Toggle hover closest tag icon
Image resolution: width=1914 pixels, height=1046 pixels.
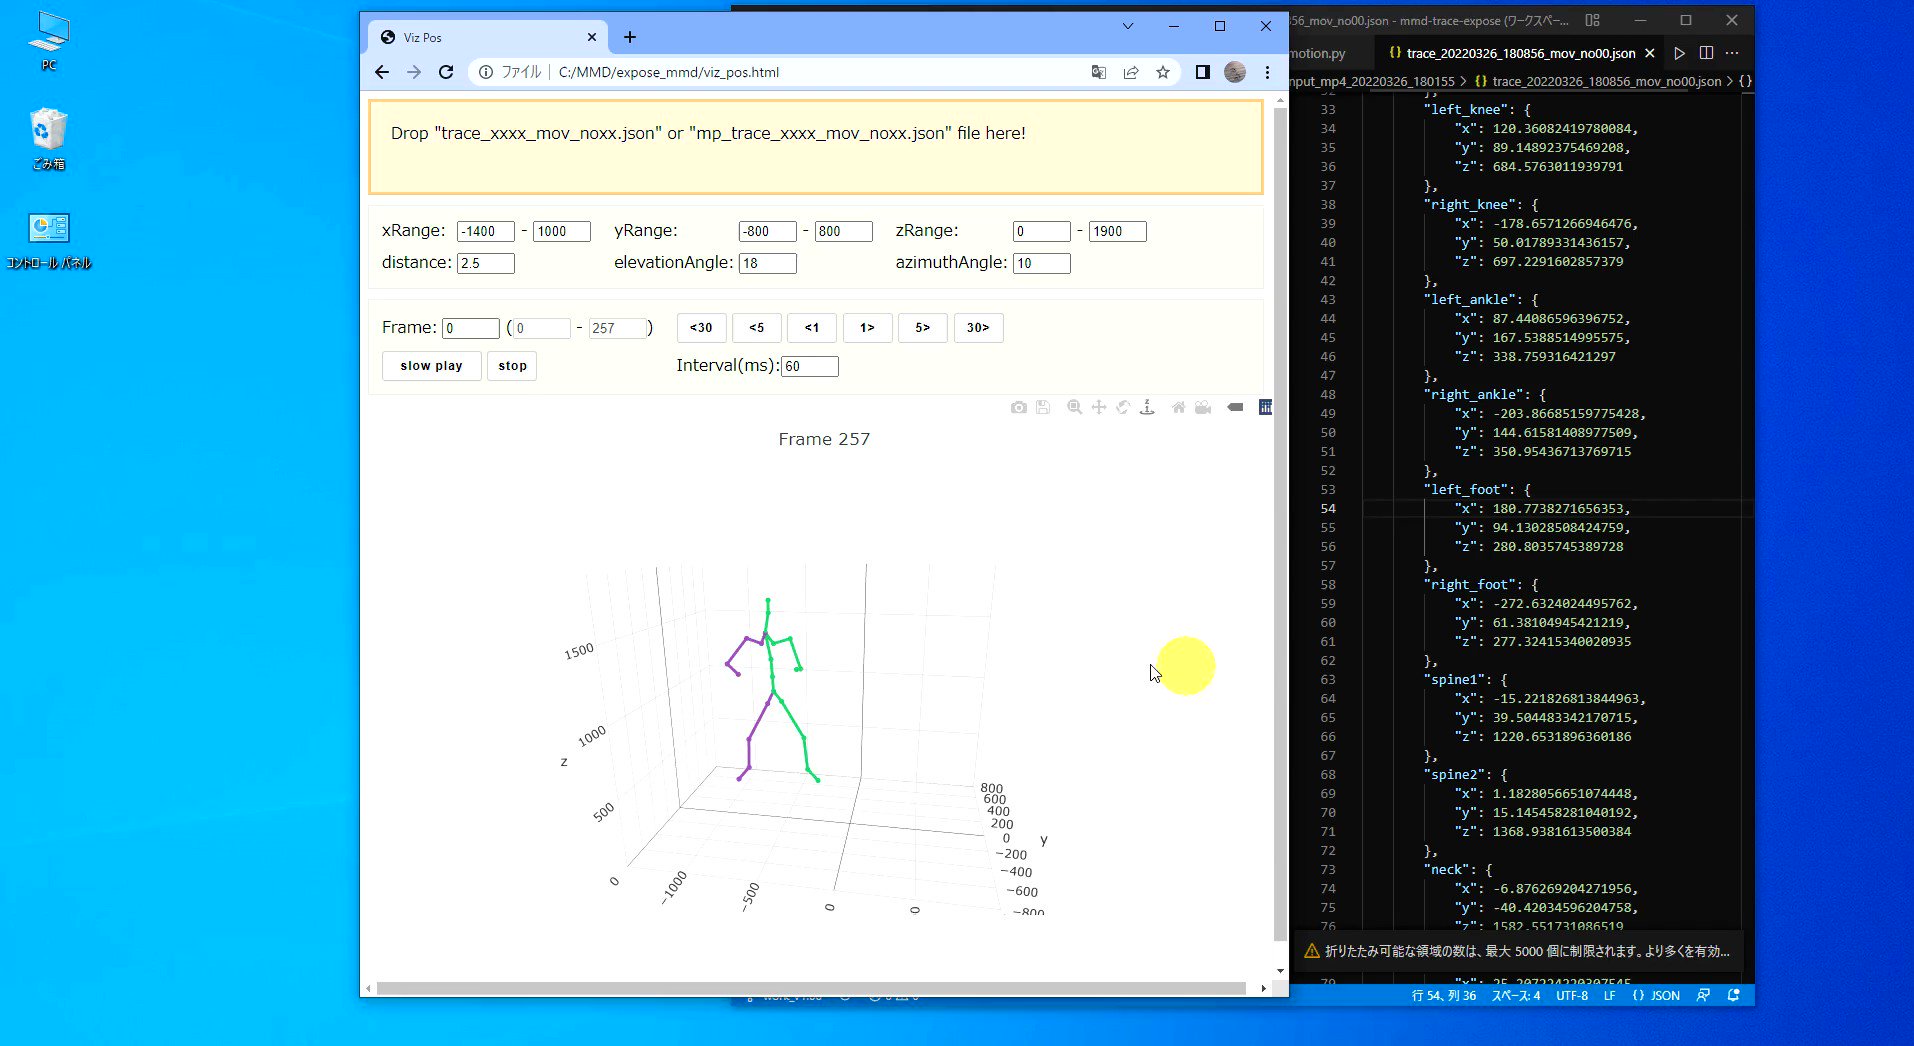1236,407
